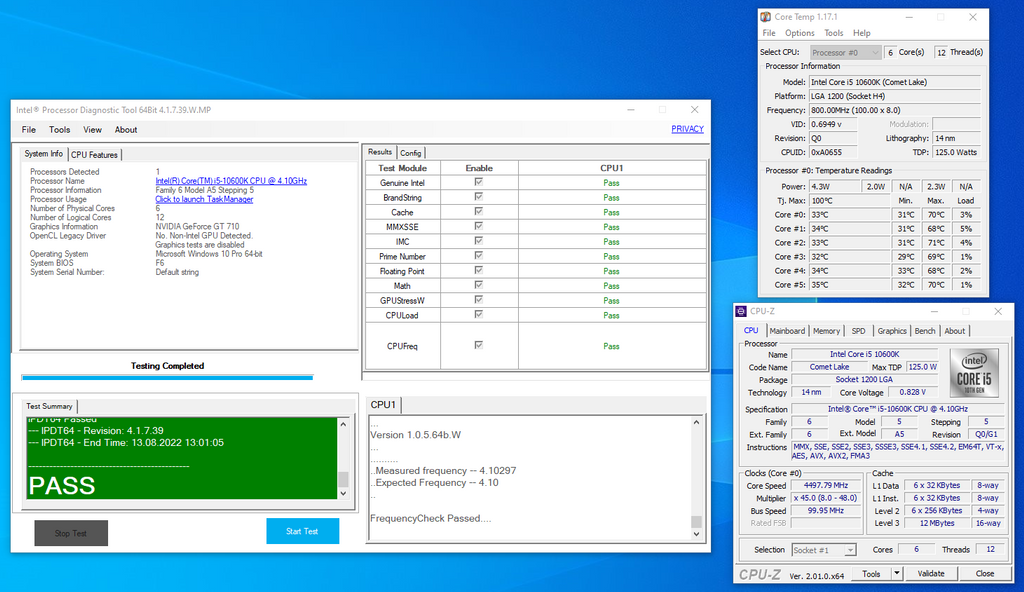Click the PASS result text in summary

click(x=62, y=485)
